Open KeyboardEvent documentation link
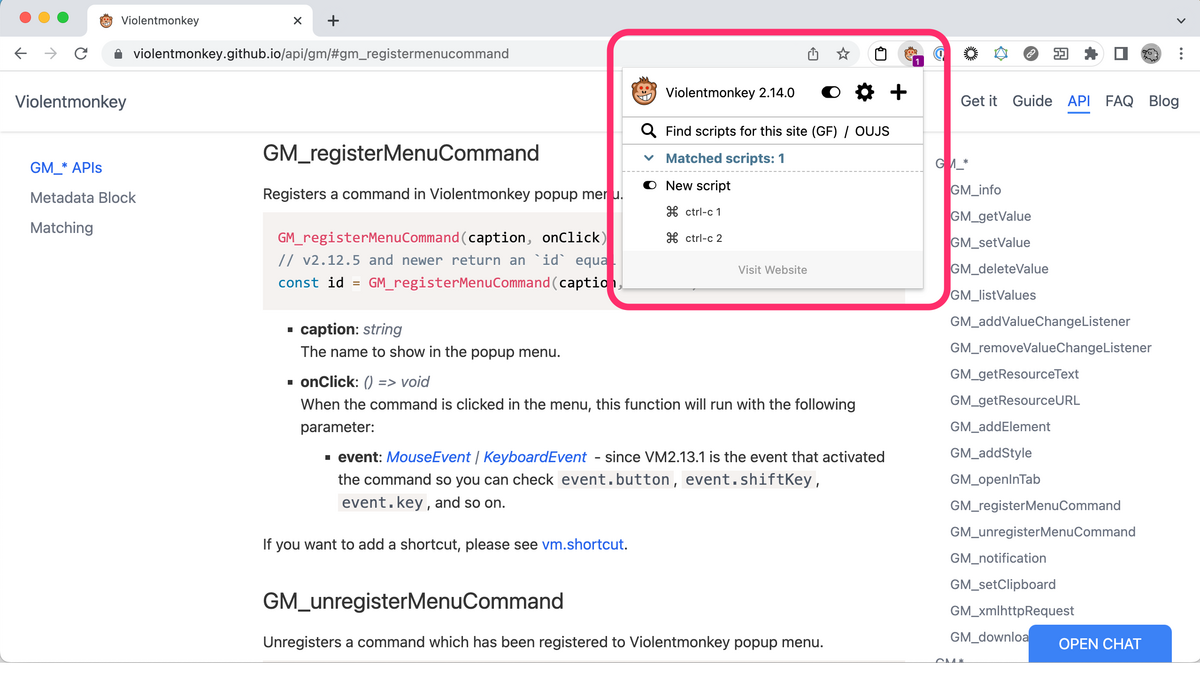 (535, 457)
